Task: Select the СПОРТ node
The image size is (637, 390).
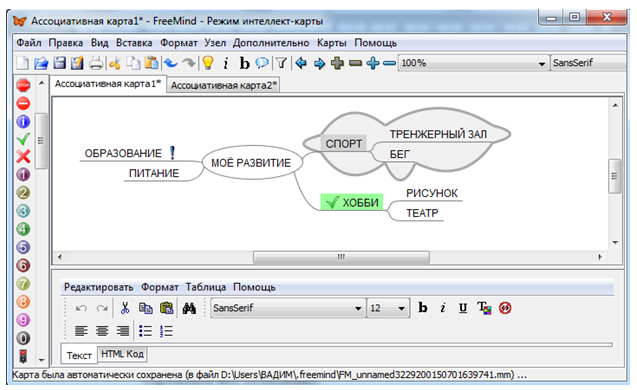Action: [x=344, y=143]
